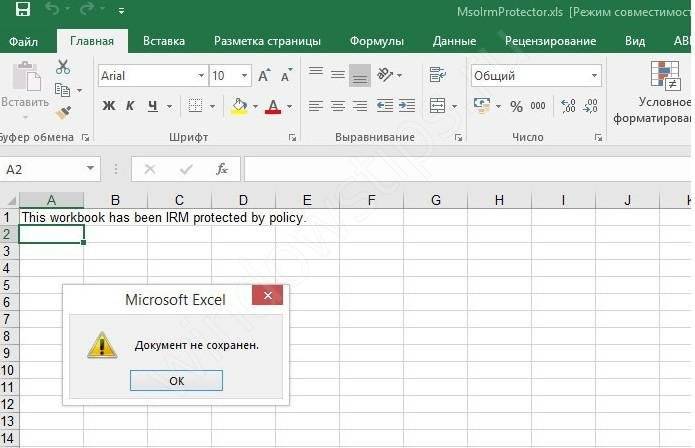
Task: Toggle Bold formatting (Ж)
Action: (109, 106)
